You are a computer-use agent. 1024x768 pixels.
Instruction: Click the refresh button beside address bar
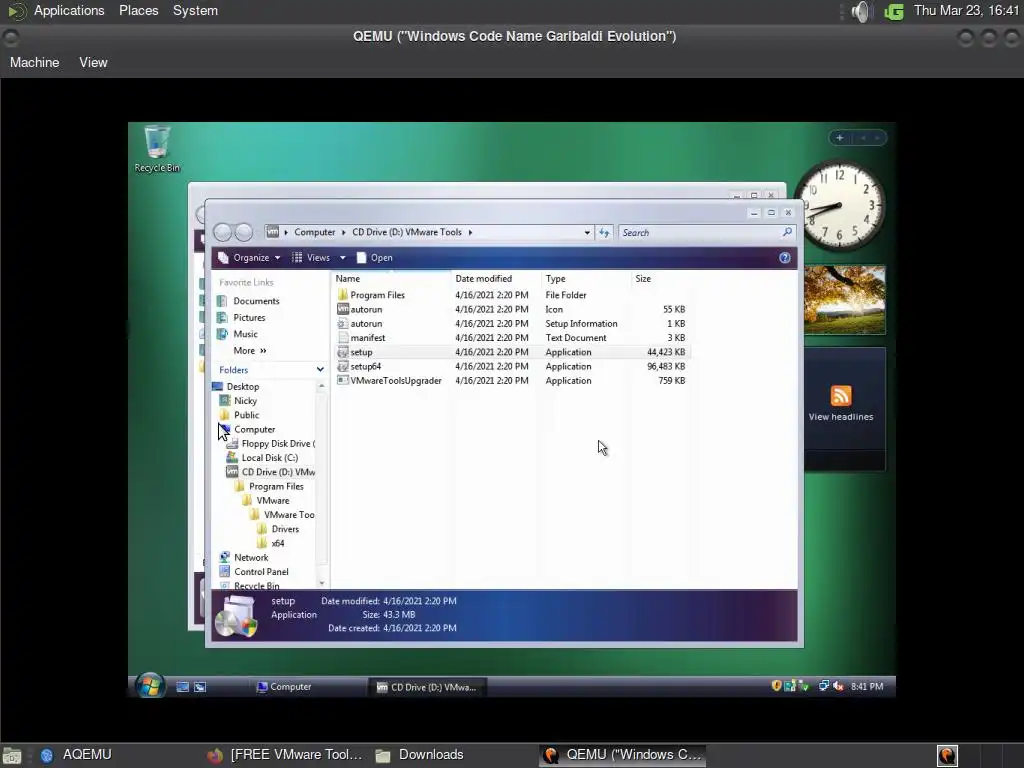point(604,232)
